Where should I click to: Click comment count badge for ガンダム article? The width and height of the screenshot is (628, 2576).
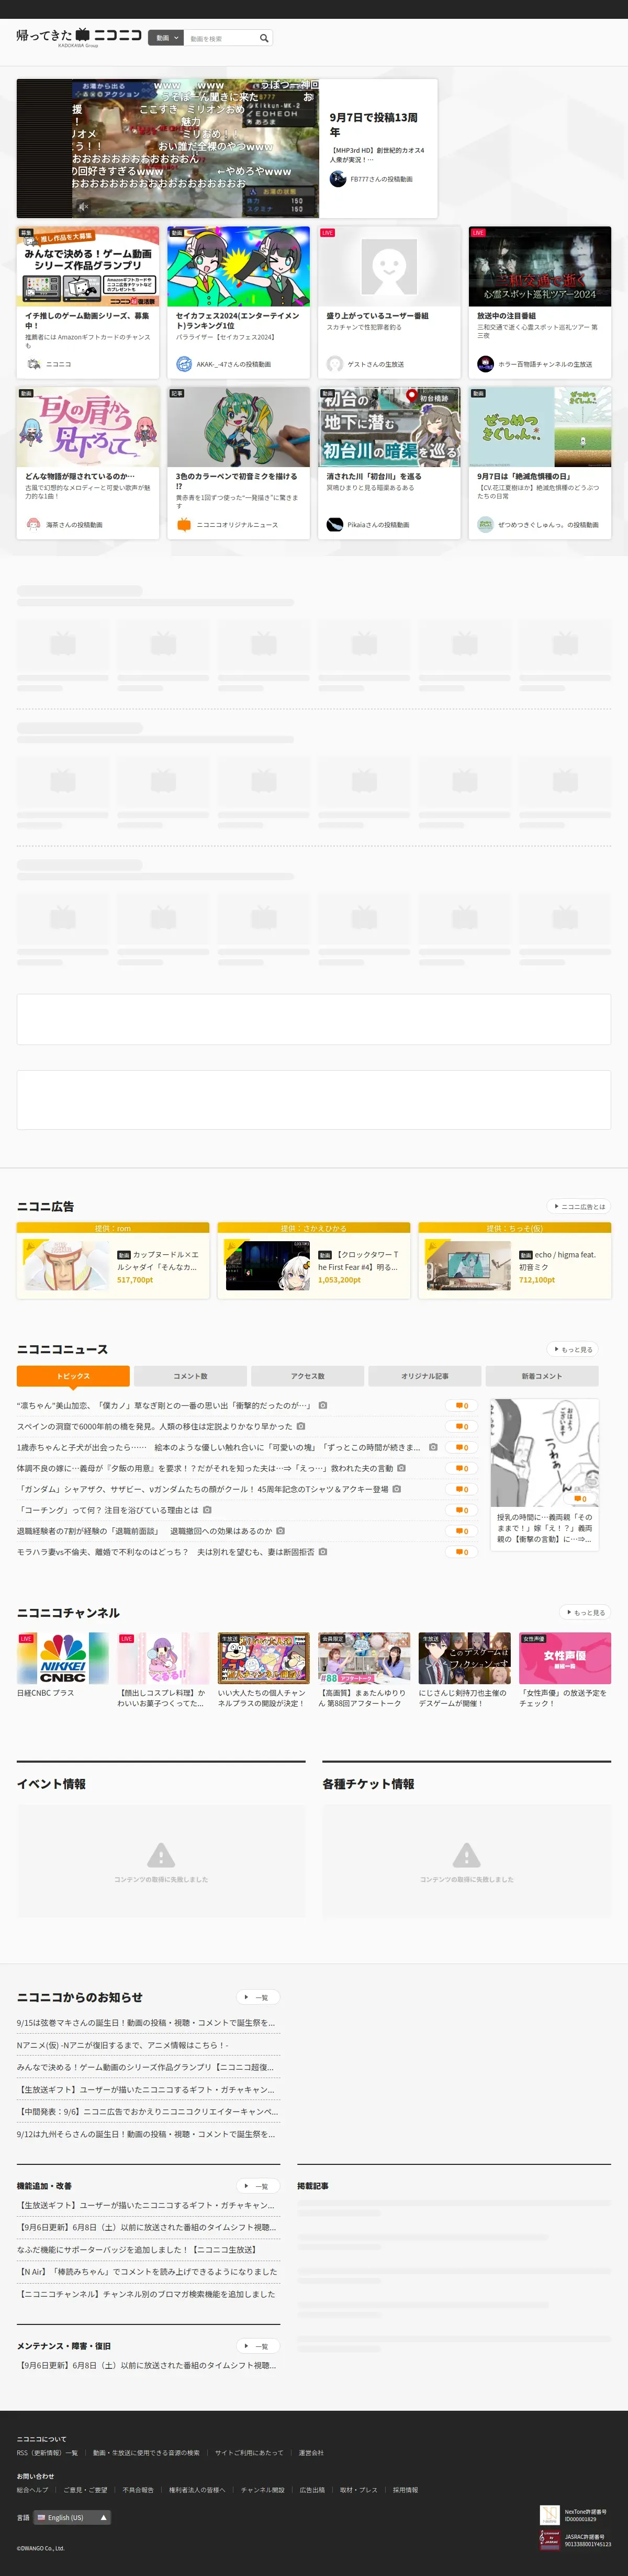click(x=461, y=1489)
